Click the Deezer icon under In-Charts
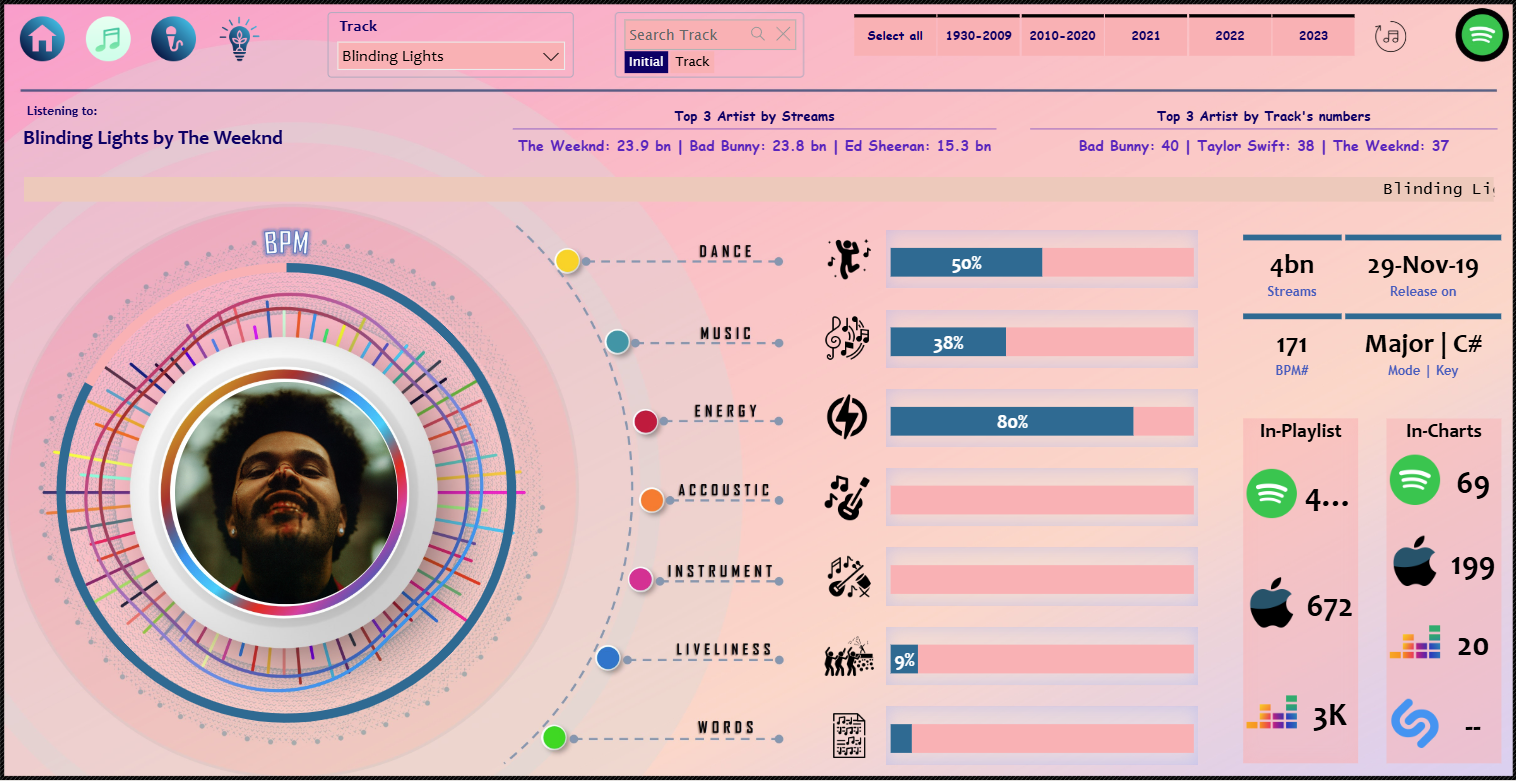The width and height of the screenshot is (1516, 781). tap(1415, 642)
